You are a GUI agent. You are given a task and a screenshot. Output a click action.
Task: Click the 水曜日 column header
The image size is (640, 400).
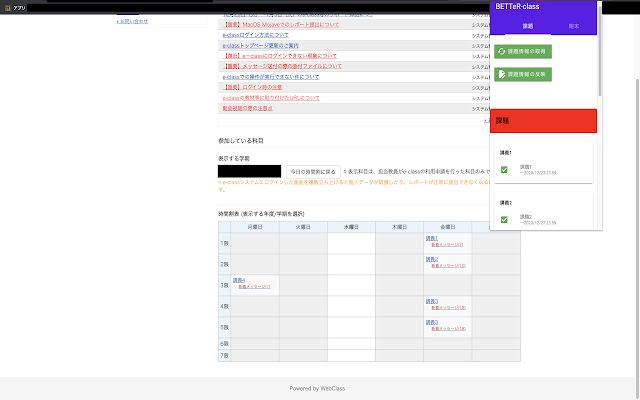tap(351, 227)
